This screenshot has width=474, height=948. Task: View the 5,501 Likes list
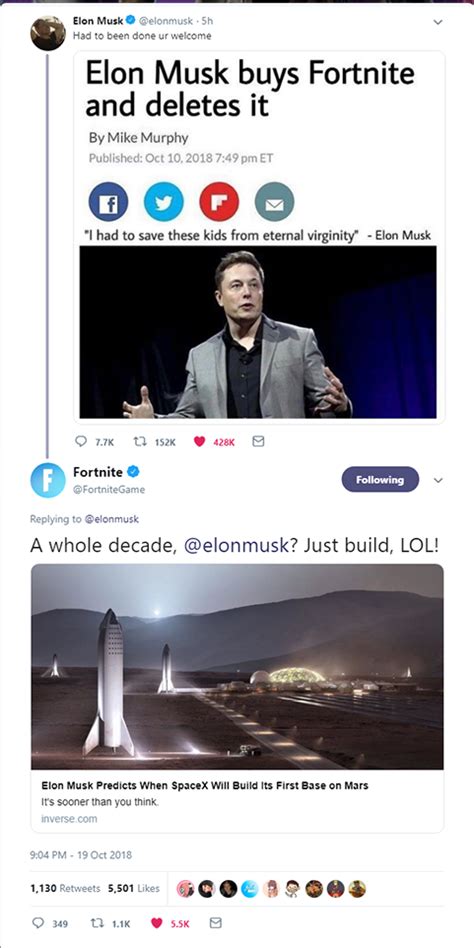(x=134, y=888)
